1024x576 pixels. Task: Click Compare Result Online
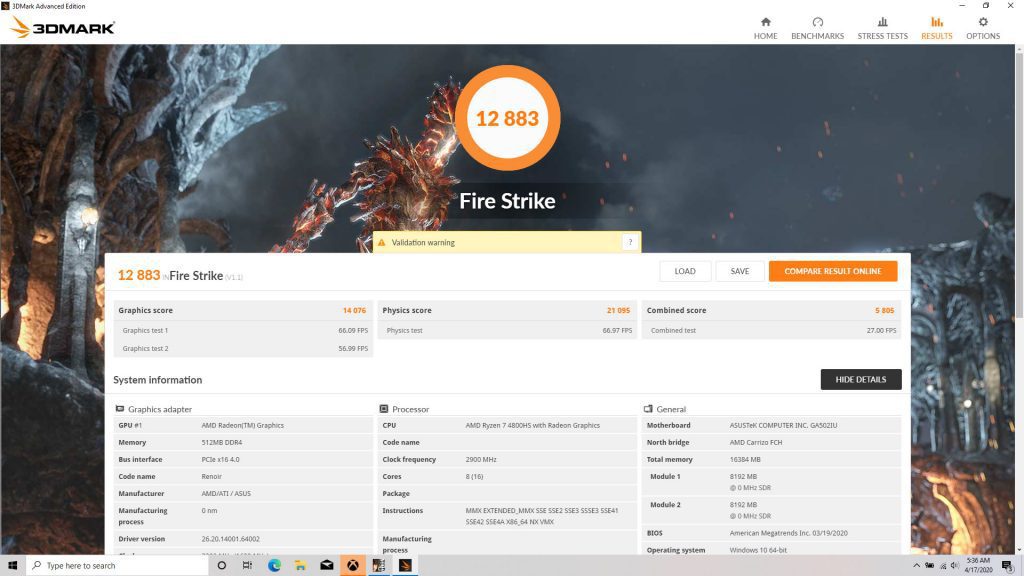[832, 271]
